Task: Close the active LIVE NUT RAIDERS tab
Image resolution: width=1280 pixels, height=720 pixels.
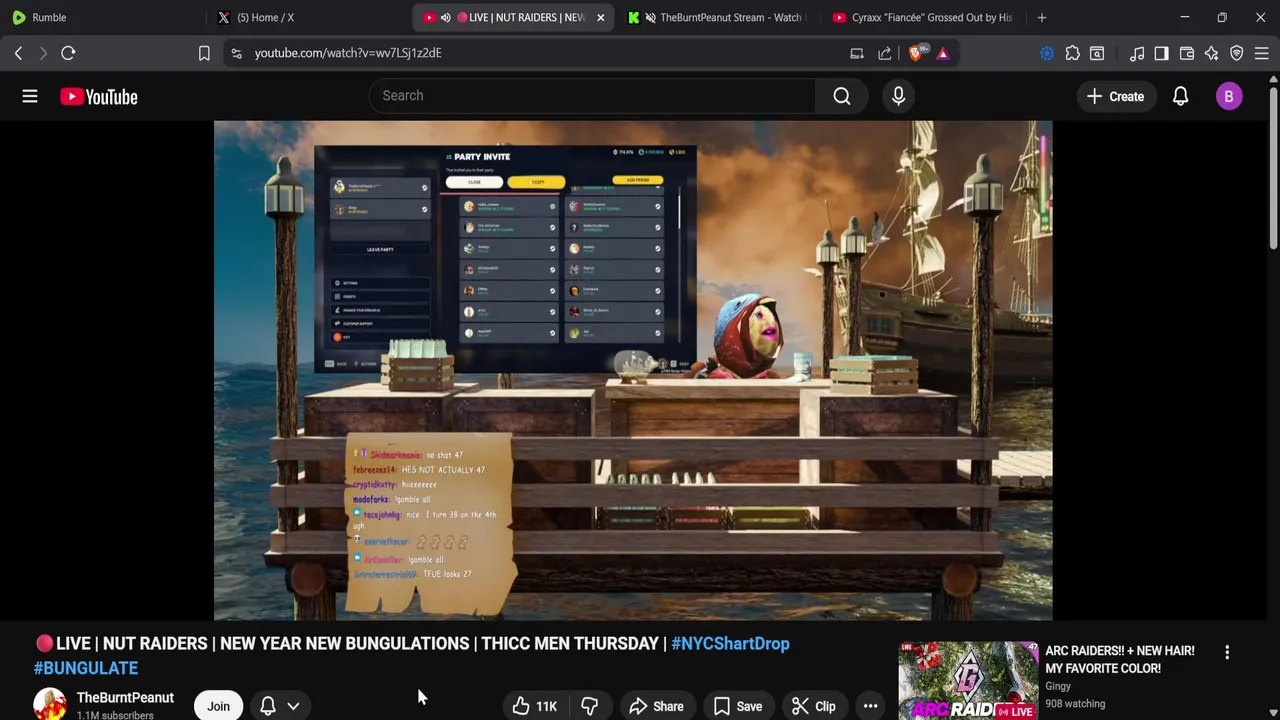Action: pos(600,17)
